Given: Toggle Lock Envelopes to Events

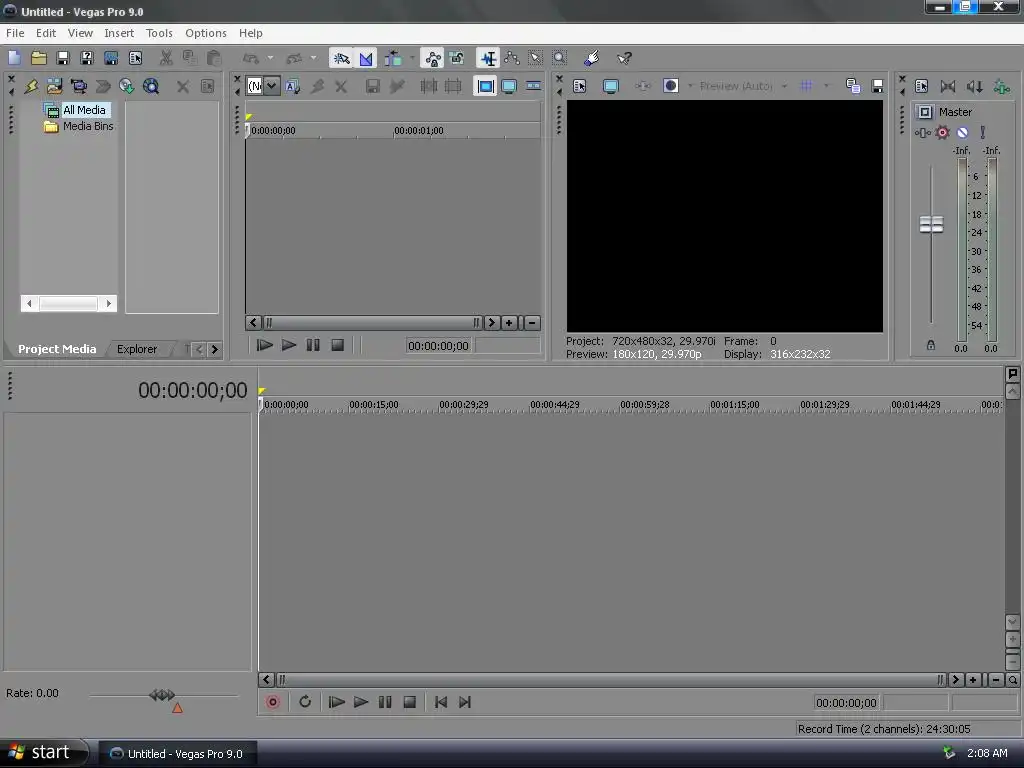Looking at the screenshot, I should click(x=432, y=58).
